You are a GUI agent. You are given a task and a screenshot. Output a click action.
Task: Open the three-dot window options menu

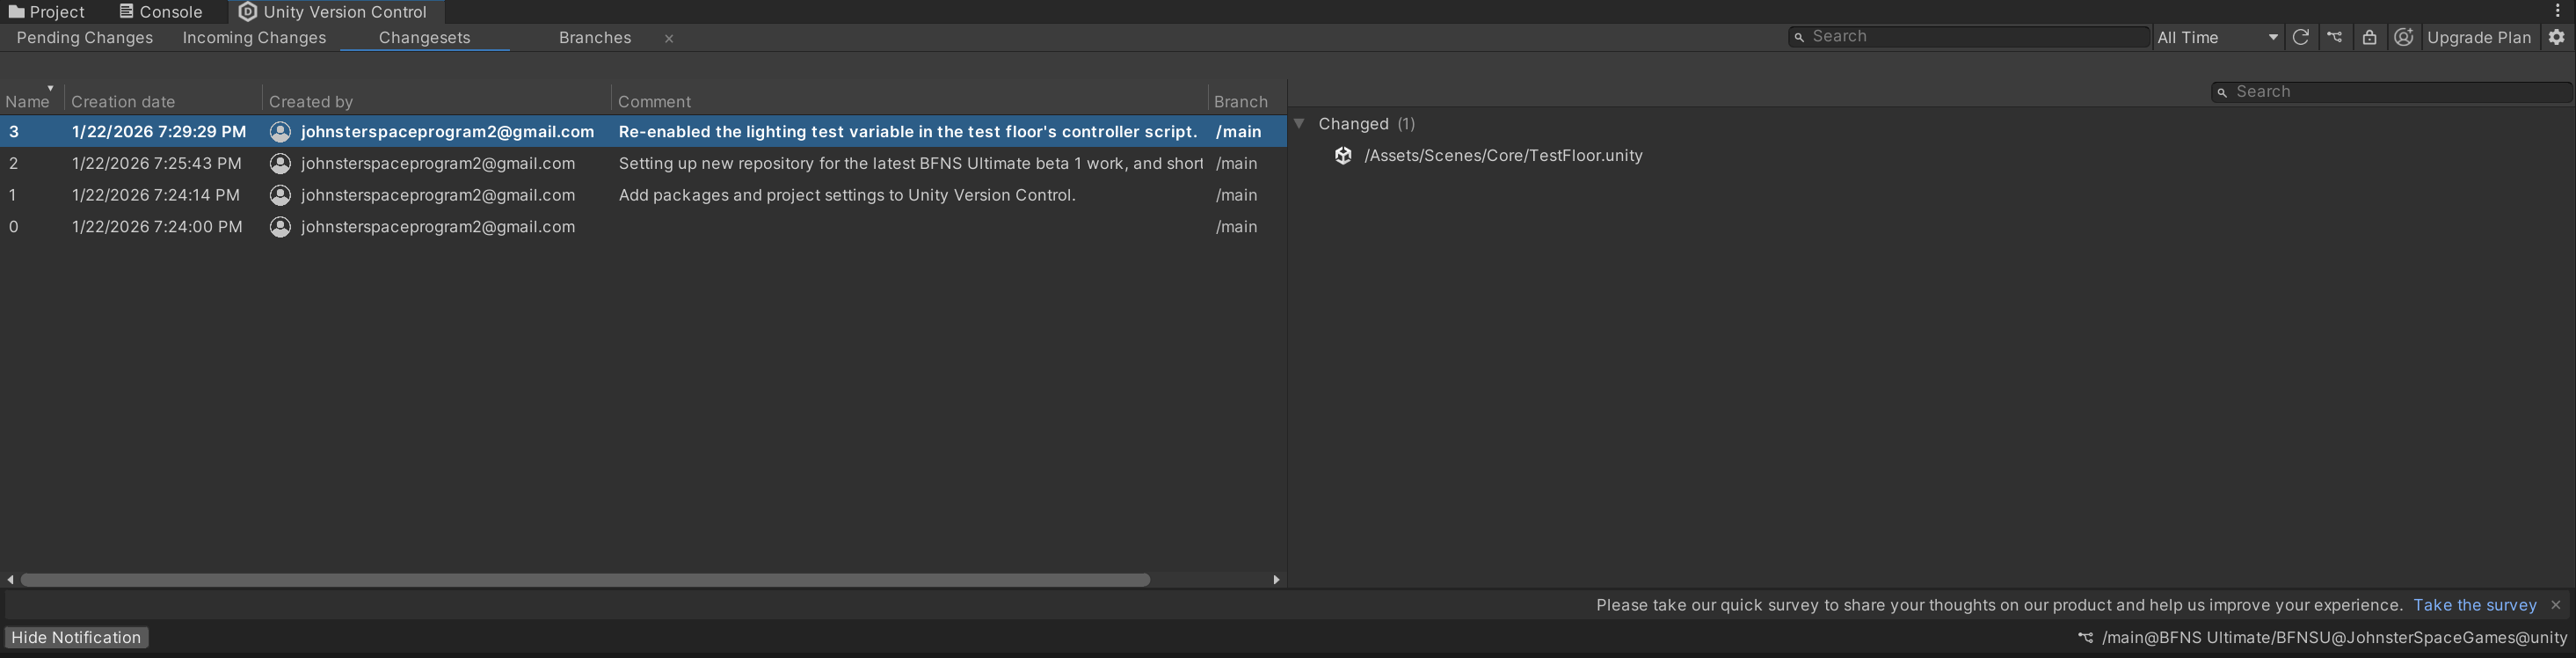2557,11
